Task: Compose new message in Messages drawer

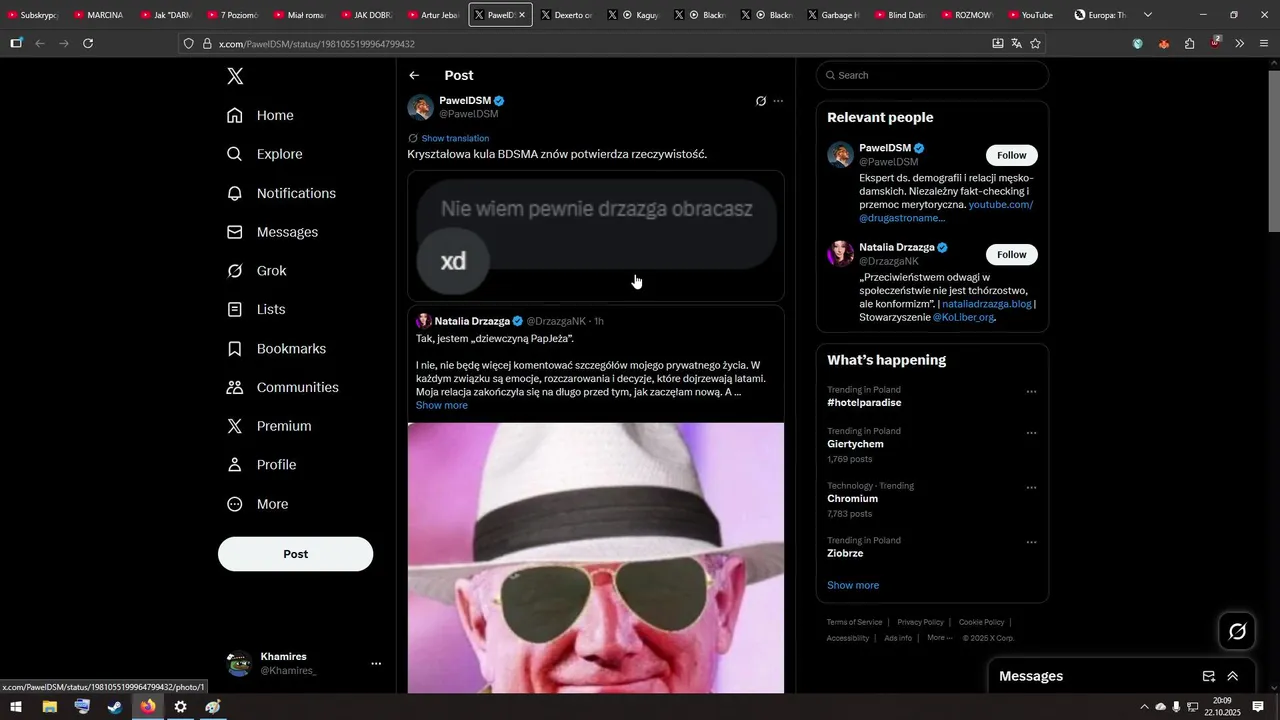Action: tap(1208, 677)
